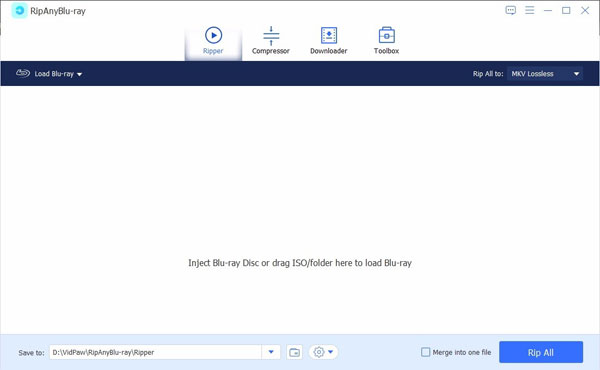This screenshot has height=370, width=600.
Task: Switch to the Ripper tab
Action: 213,41
